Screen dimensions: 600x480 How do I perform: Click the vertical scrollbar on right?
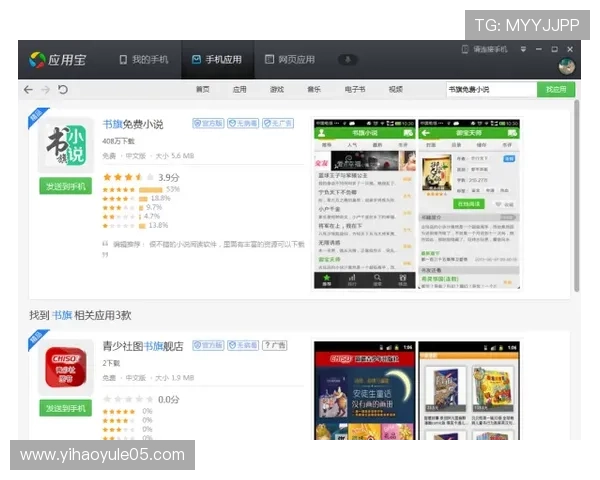click(577, 196)
